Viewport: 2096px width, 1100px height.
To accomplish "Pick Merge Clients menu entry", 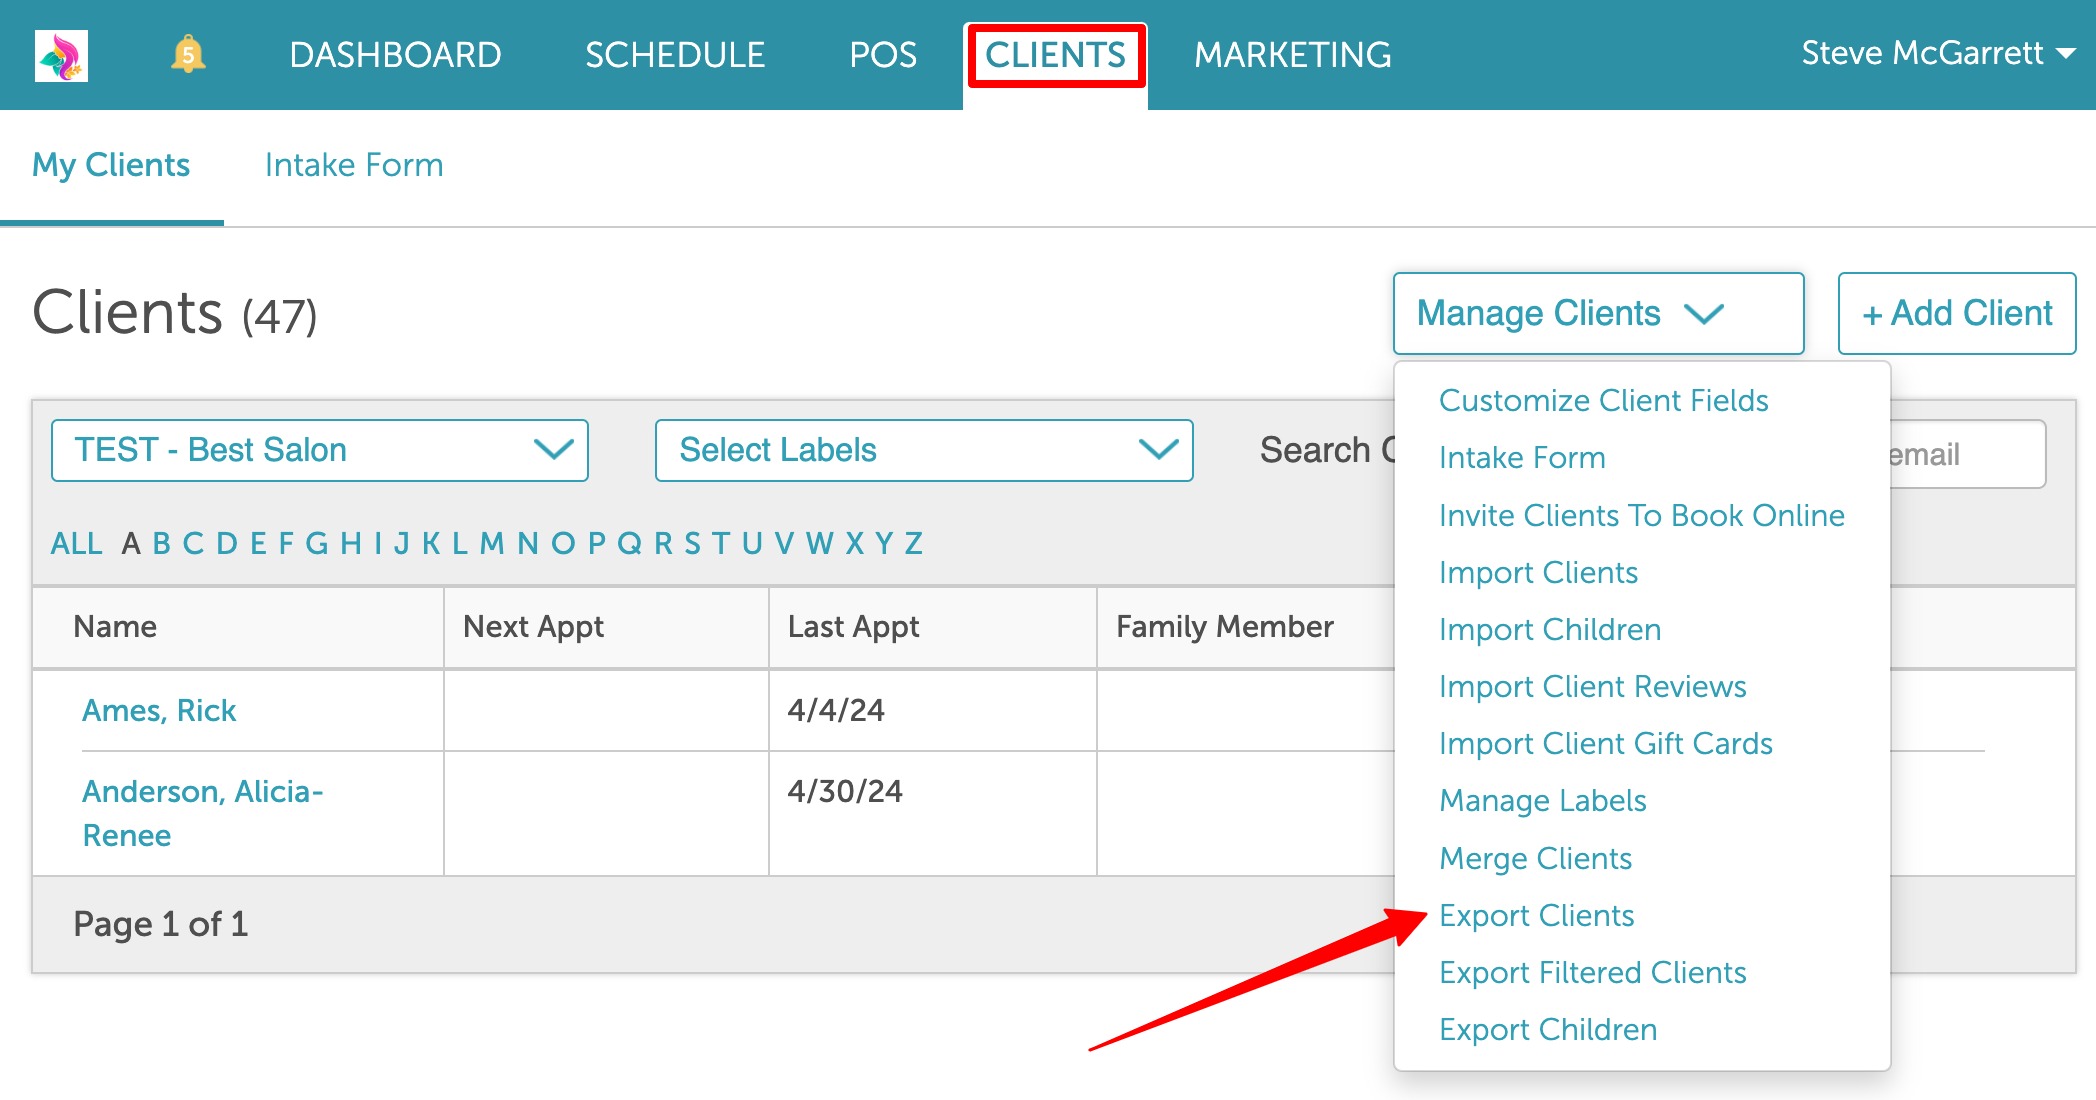I will (1535, 858).
